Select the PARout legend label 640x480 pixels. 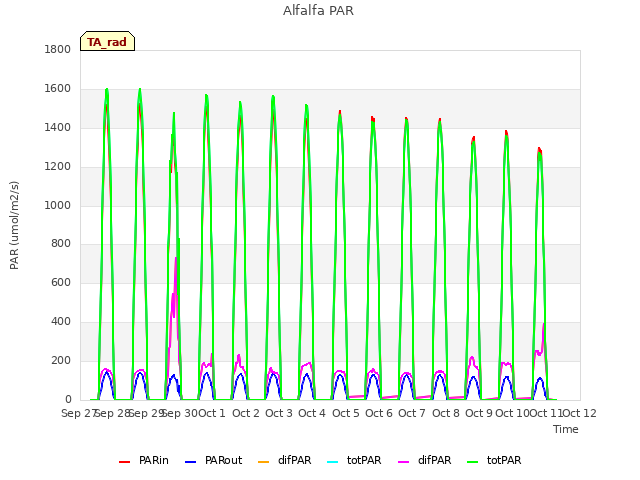point(223,460)
